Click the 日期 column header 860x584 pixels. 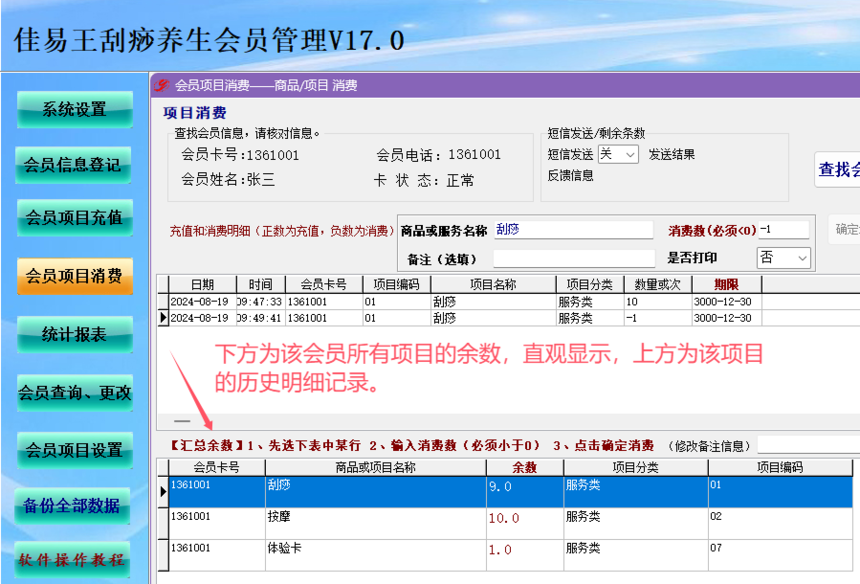click(x=202, y=285)
